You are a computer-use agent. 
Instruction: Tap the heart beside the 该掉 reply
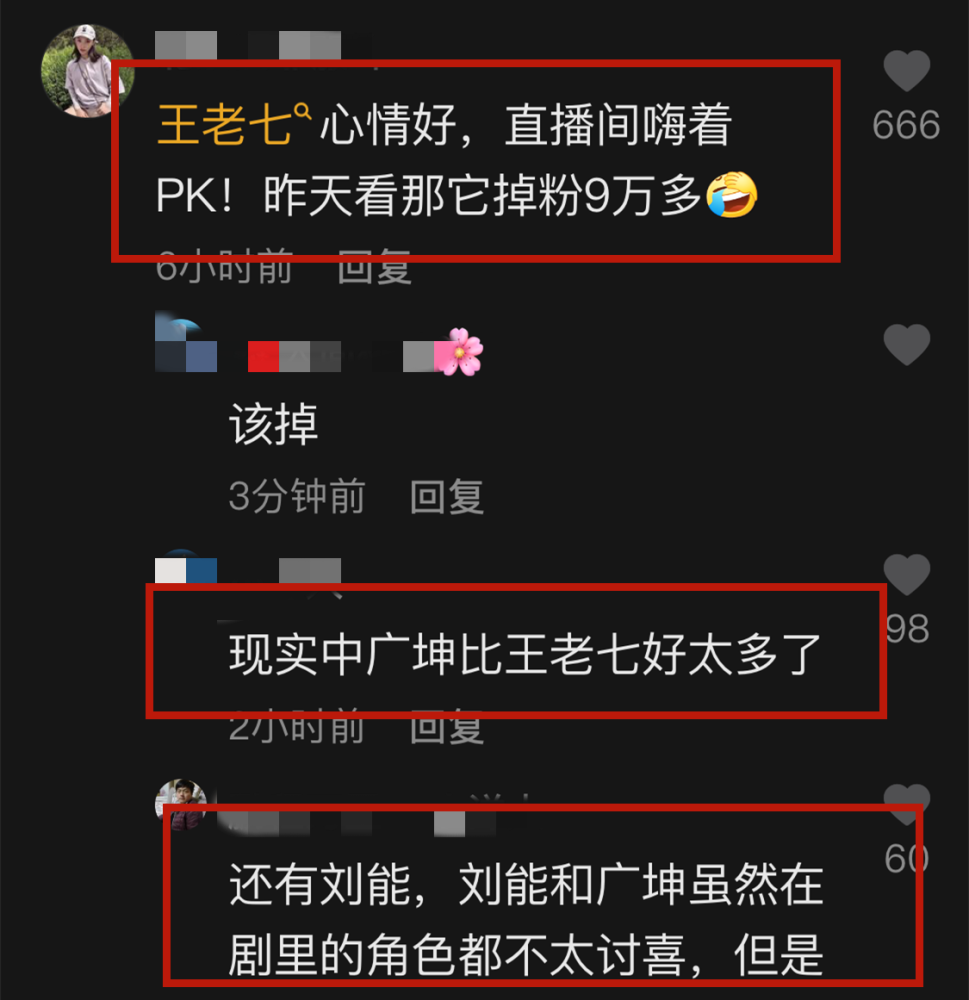click(906, 344)
